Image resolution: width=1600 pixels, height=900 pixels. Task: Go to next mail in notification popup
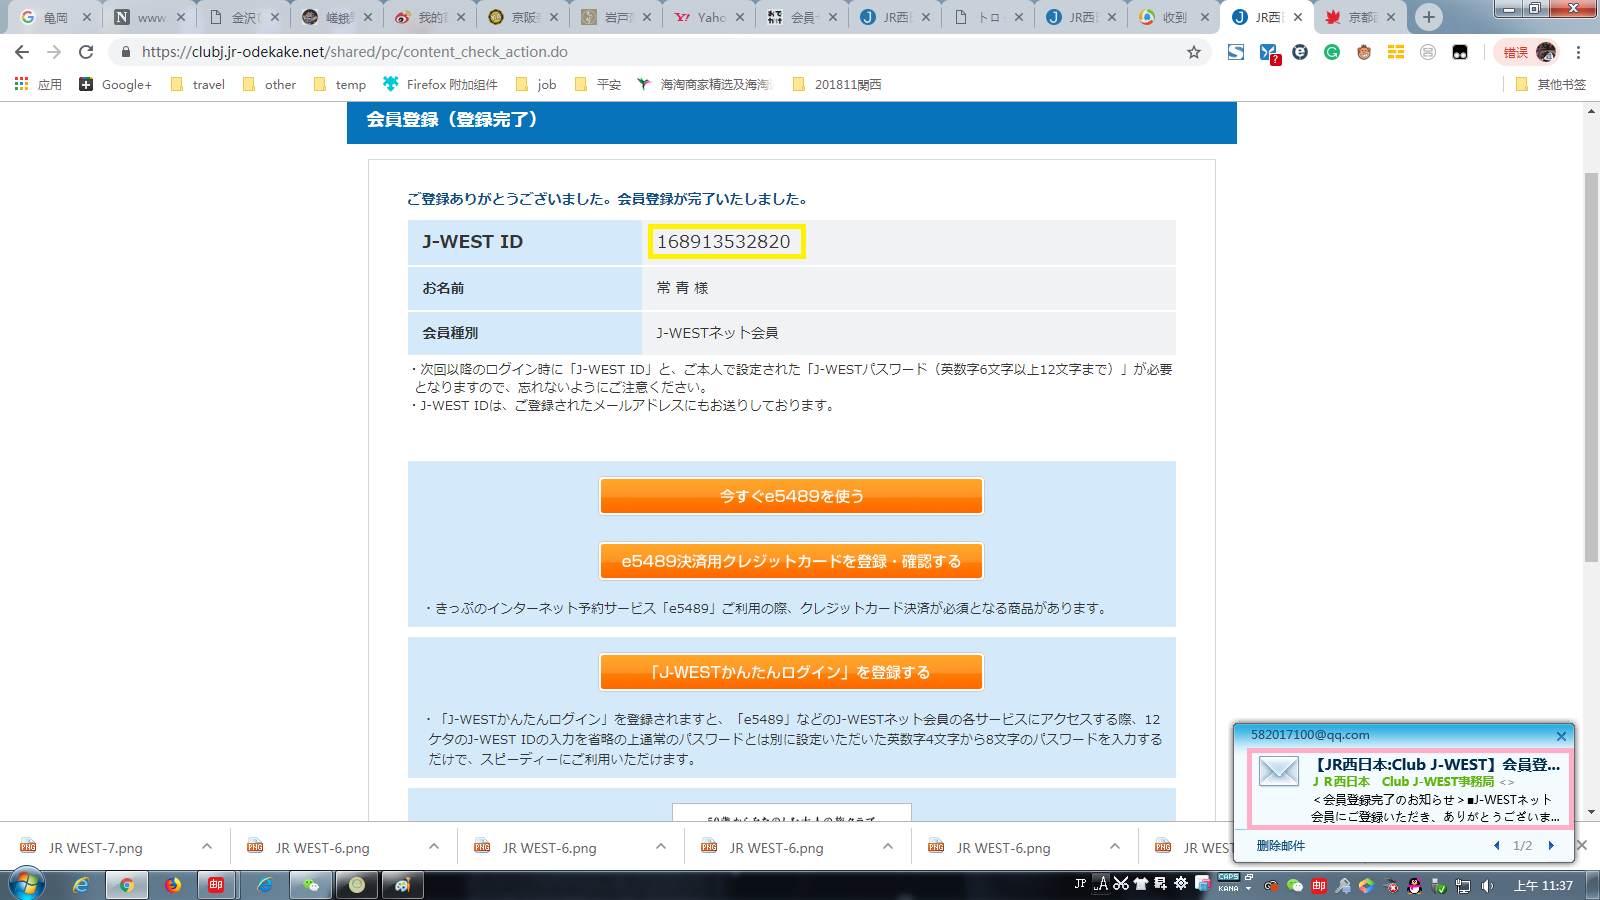(x=1551, y=846)
